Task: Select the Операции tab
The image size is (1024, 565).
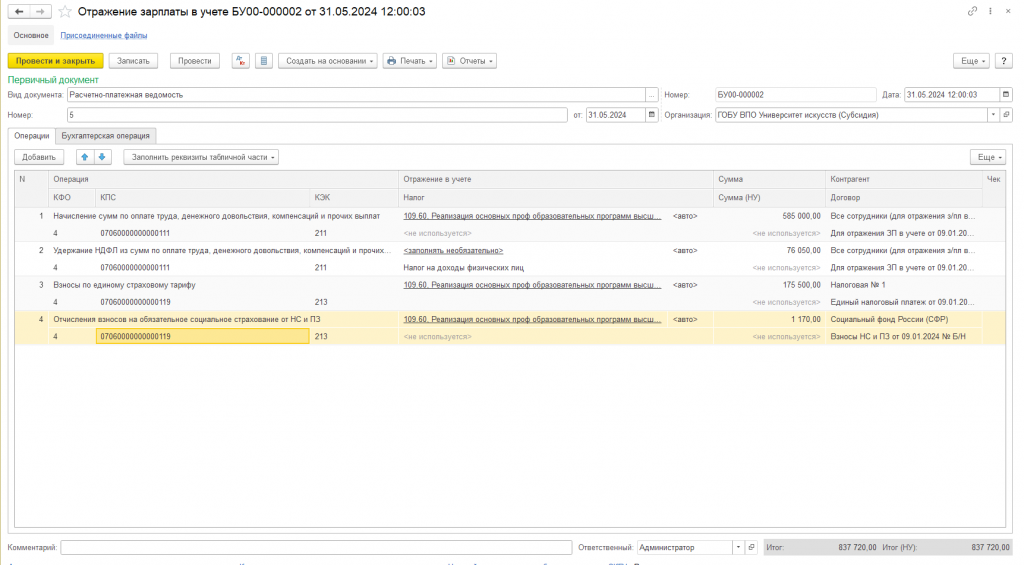Action: point(31,136)
